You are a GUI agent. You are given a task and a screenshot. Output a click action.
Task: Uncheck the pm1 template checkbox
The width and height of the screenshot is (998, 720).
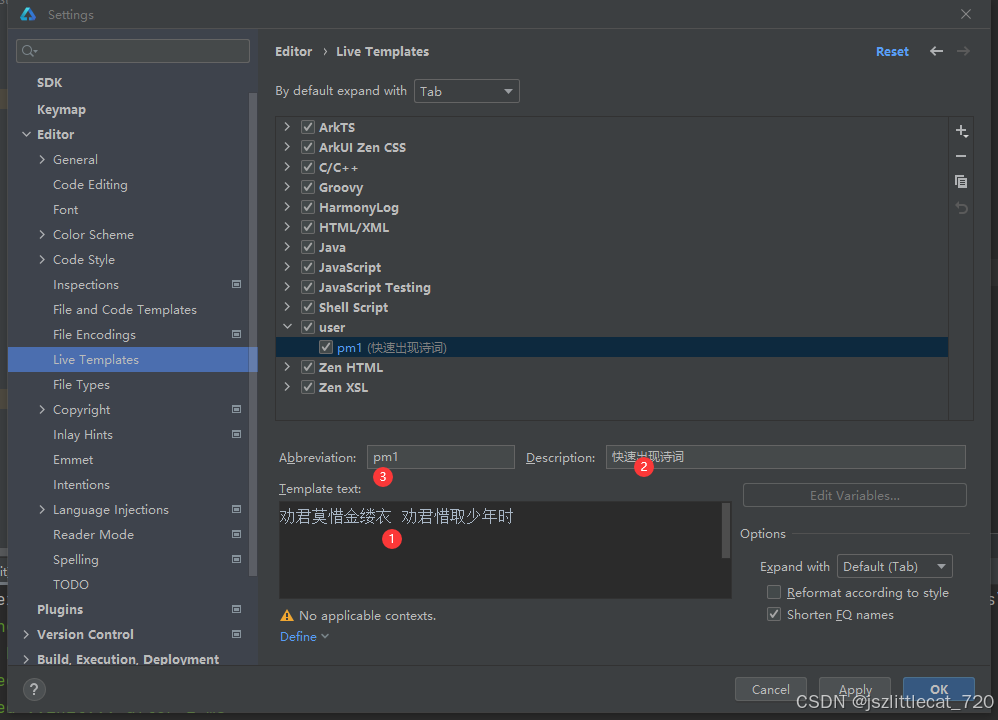point(326,347)
